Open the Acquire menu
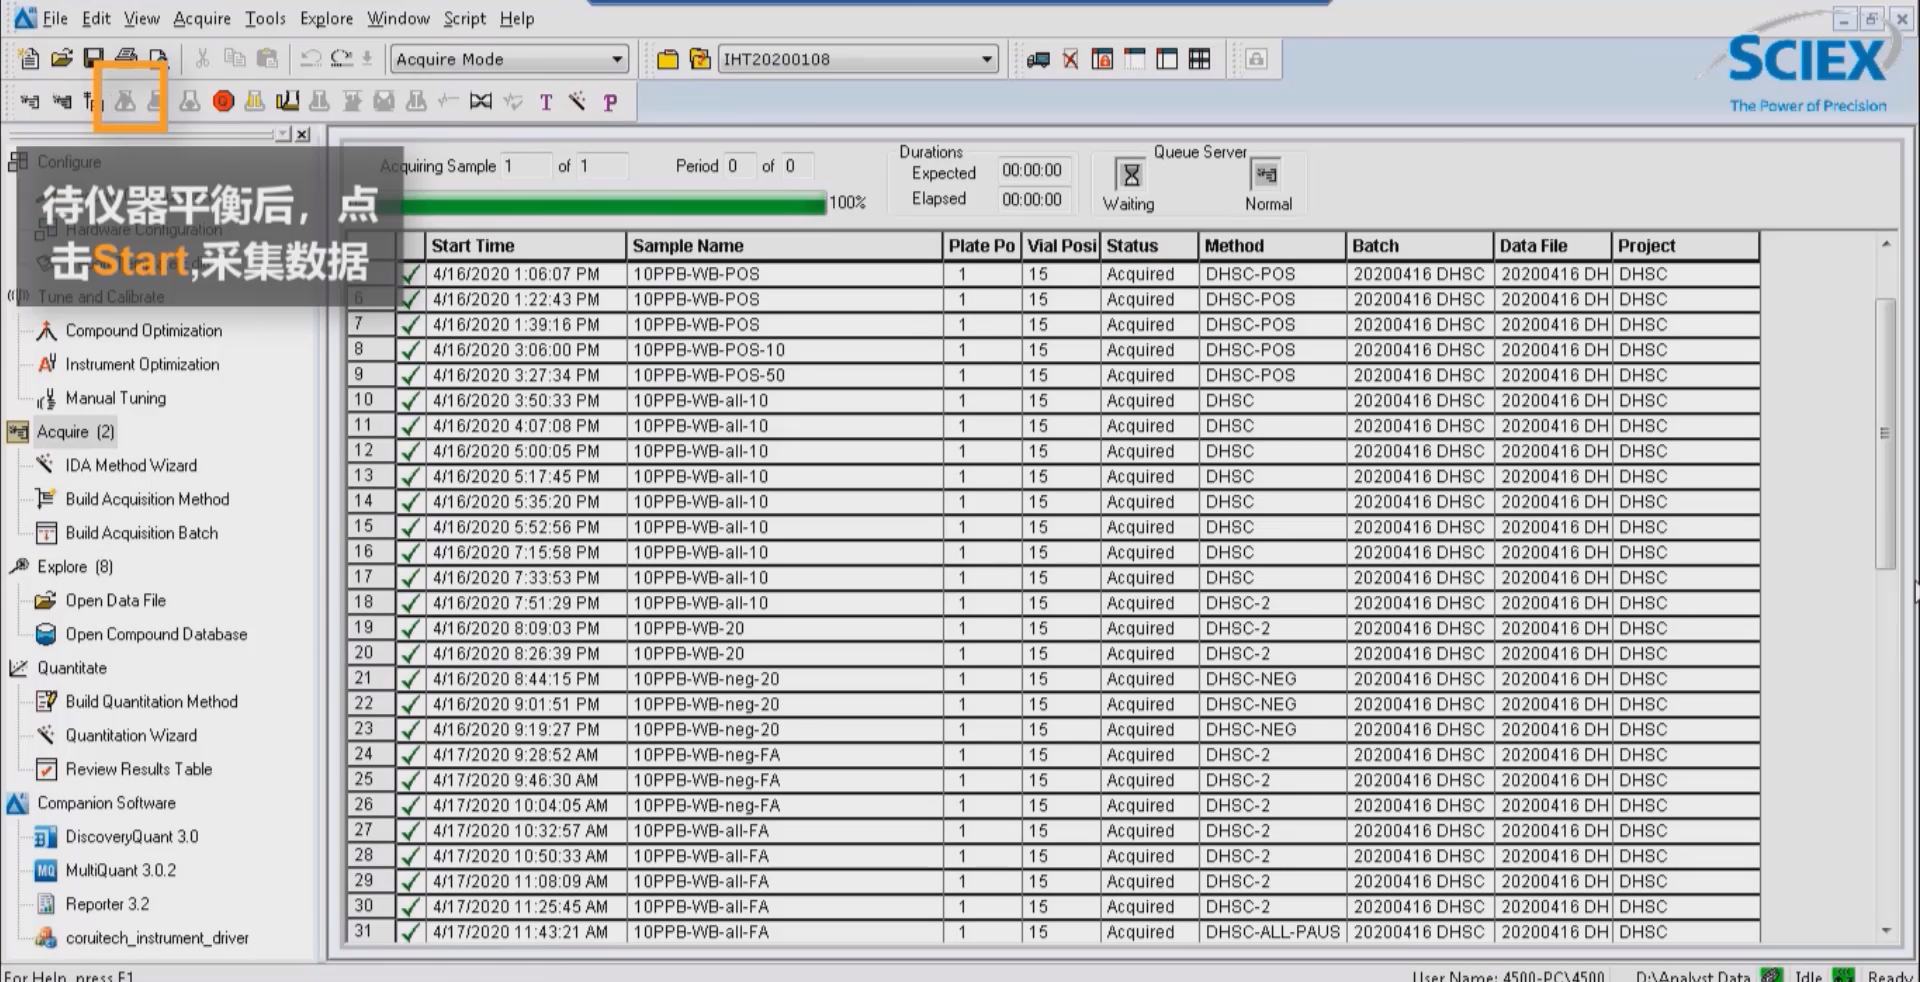 point(201,18)
